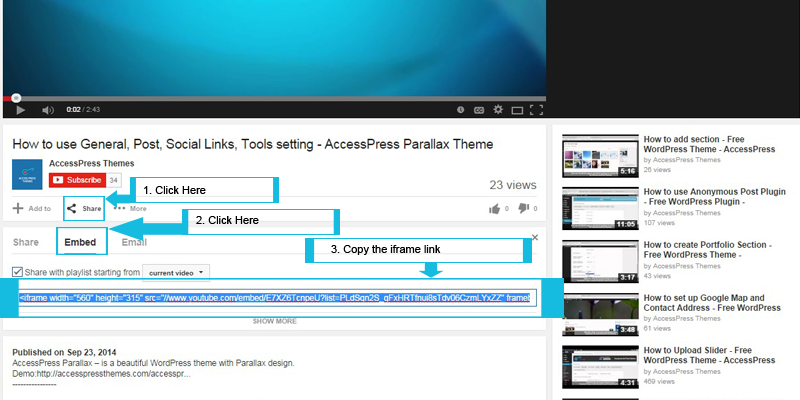The image size is (800, 400).
Task: Click the 107 views text under Anonymous Post
Action: tap(659, 223)
